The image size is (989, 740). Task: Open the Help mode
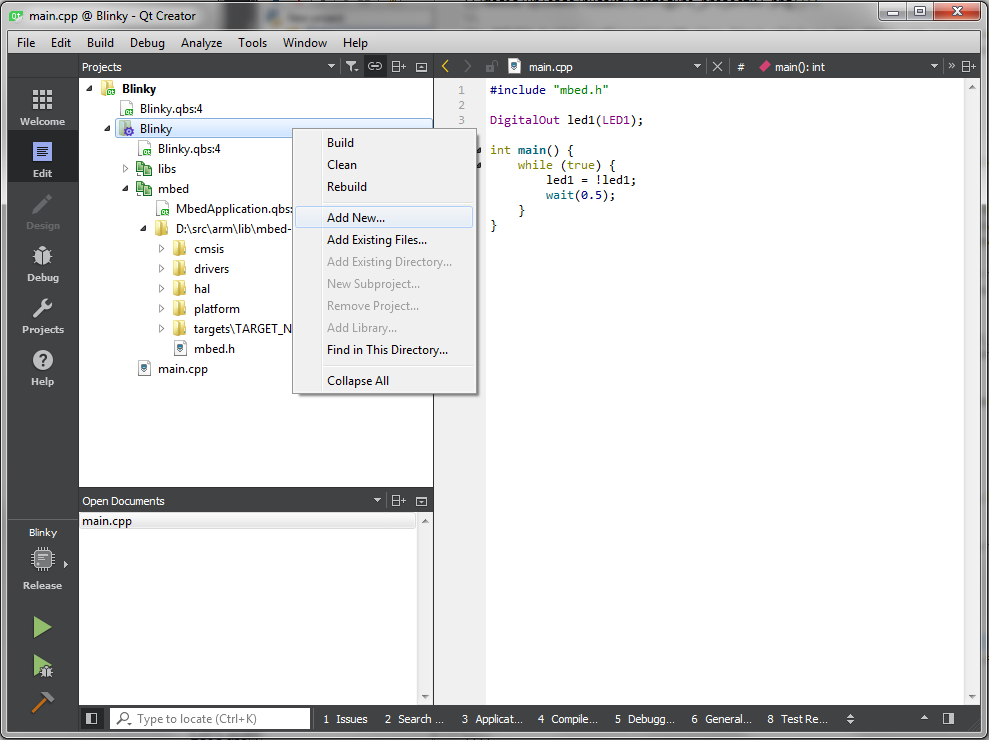point(42,367)
